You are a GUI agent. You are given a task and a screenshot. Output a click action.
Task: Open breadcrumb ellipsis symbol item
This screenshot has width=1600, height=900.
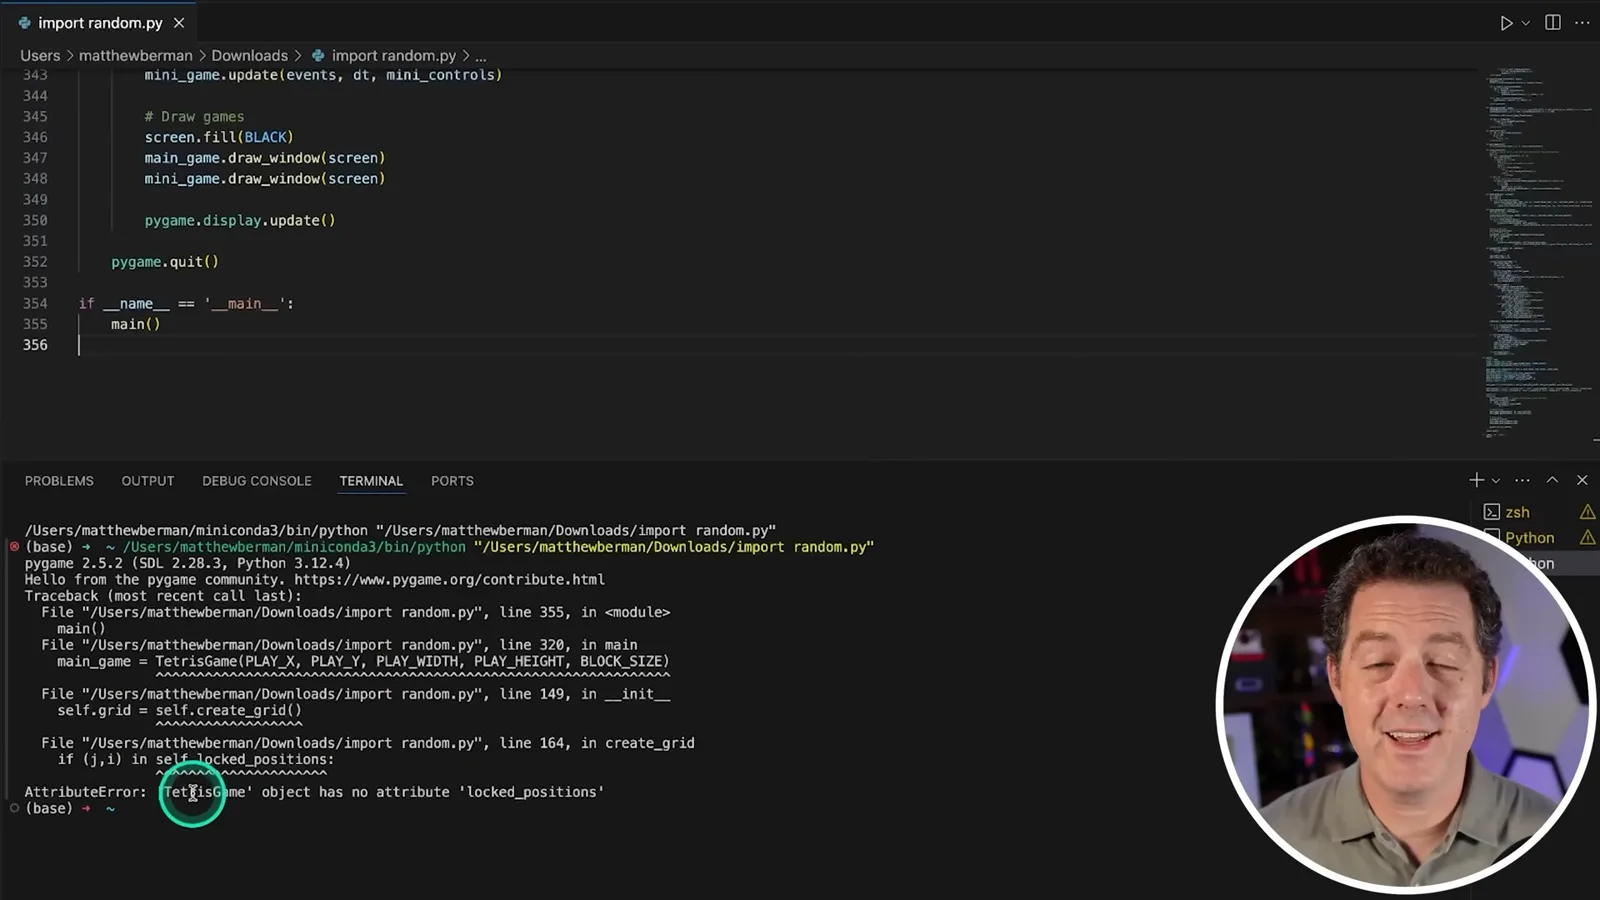point(481,56)
